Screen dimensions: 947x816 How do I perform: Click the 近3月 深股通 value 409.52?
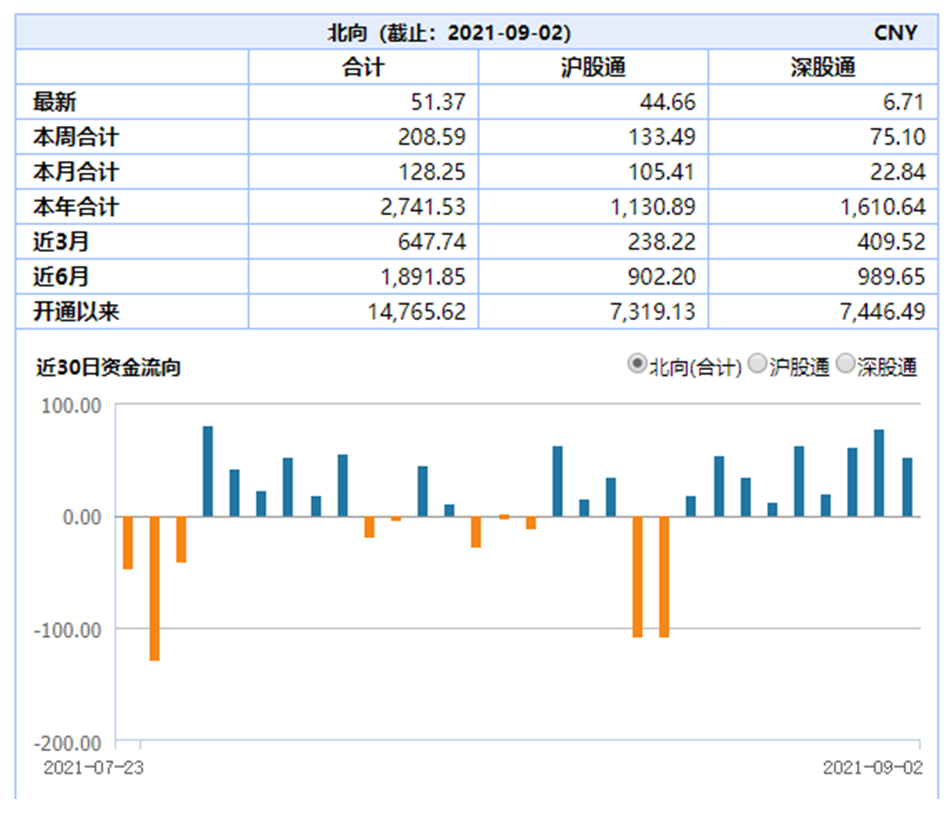[x=885, y=242]
